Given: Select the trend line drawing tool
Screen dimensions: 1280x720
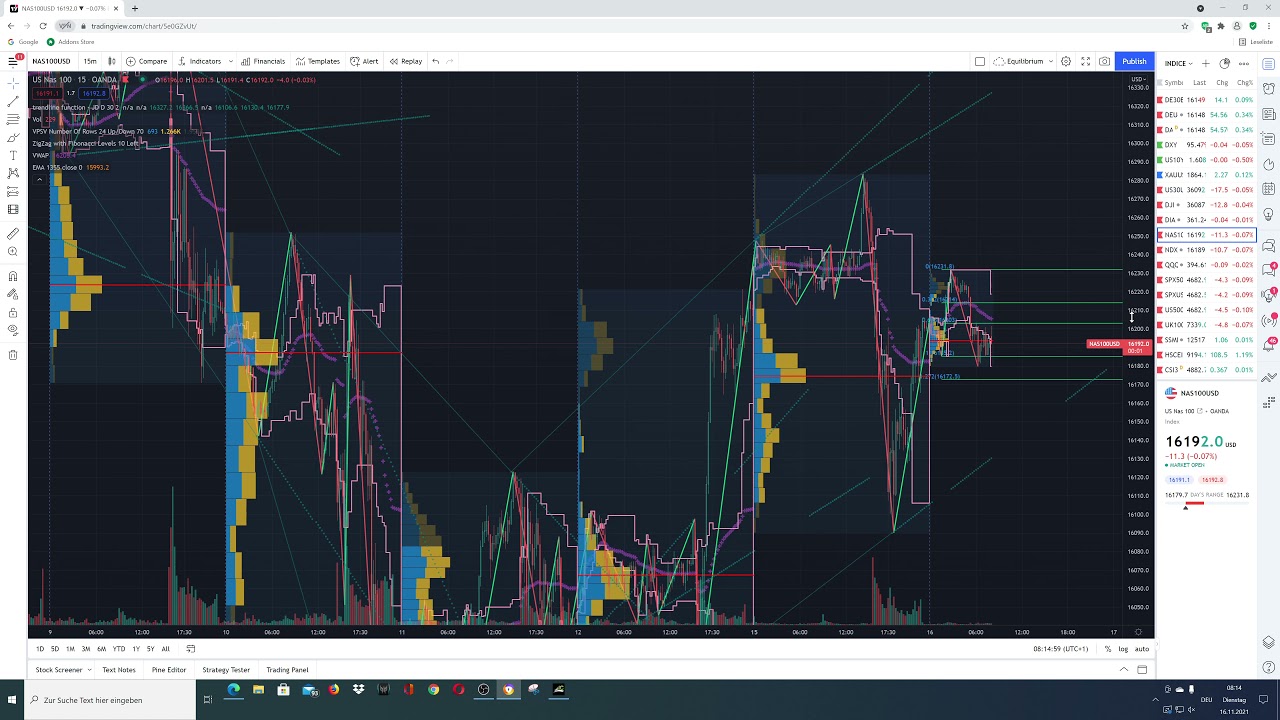Looking at the screenshot, I should 13,101.
